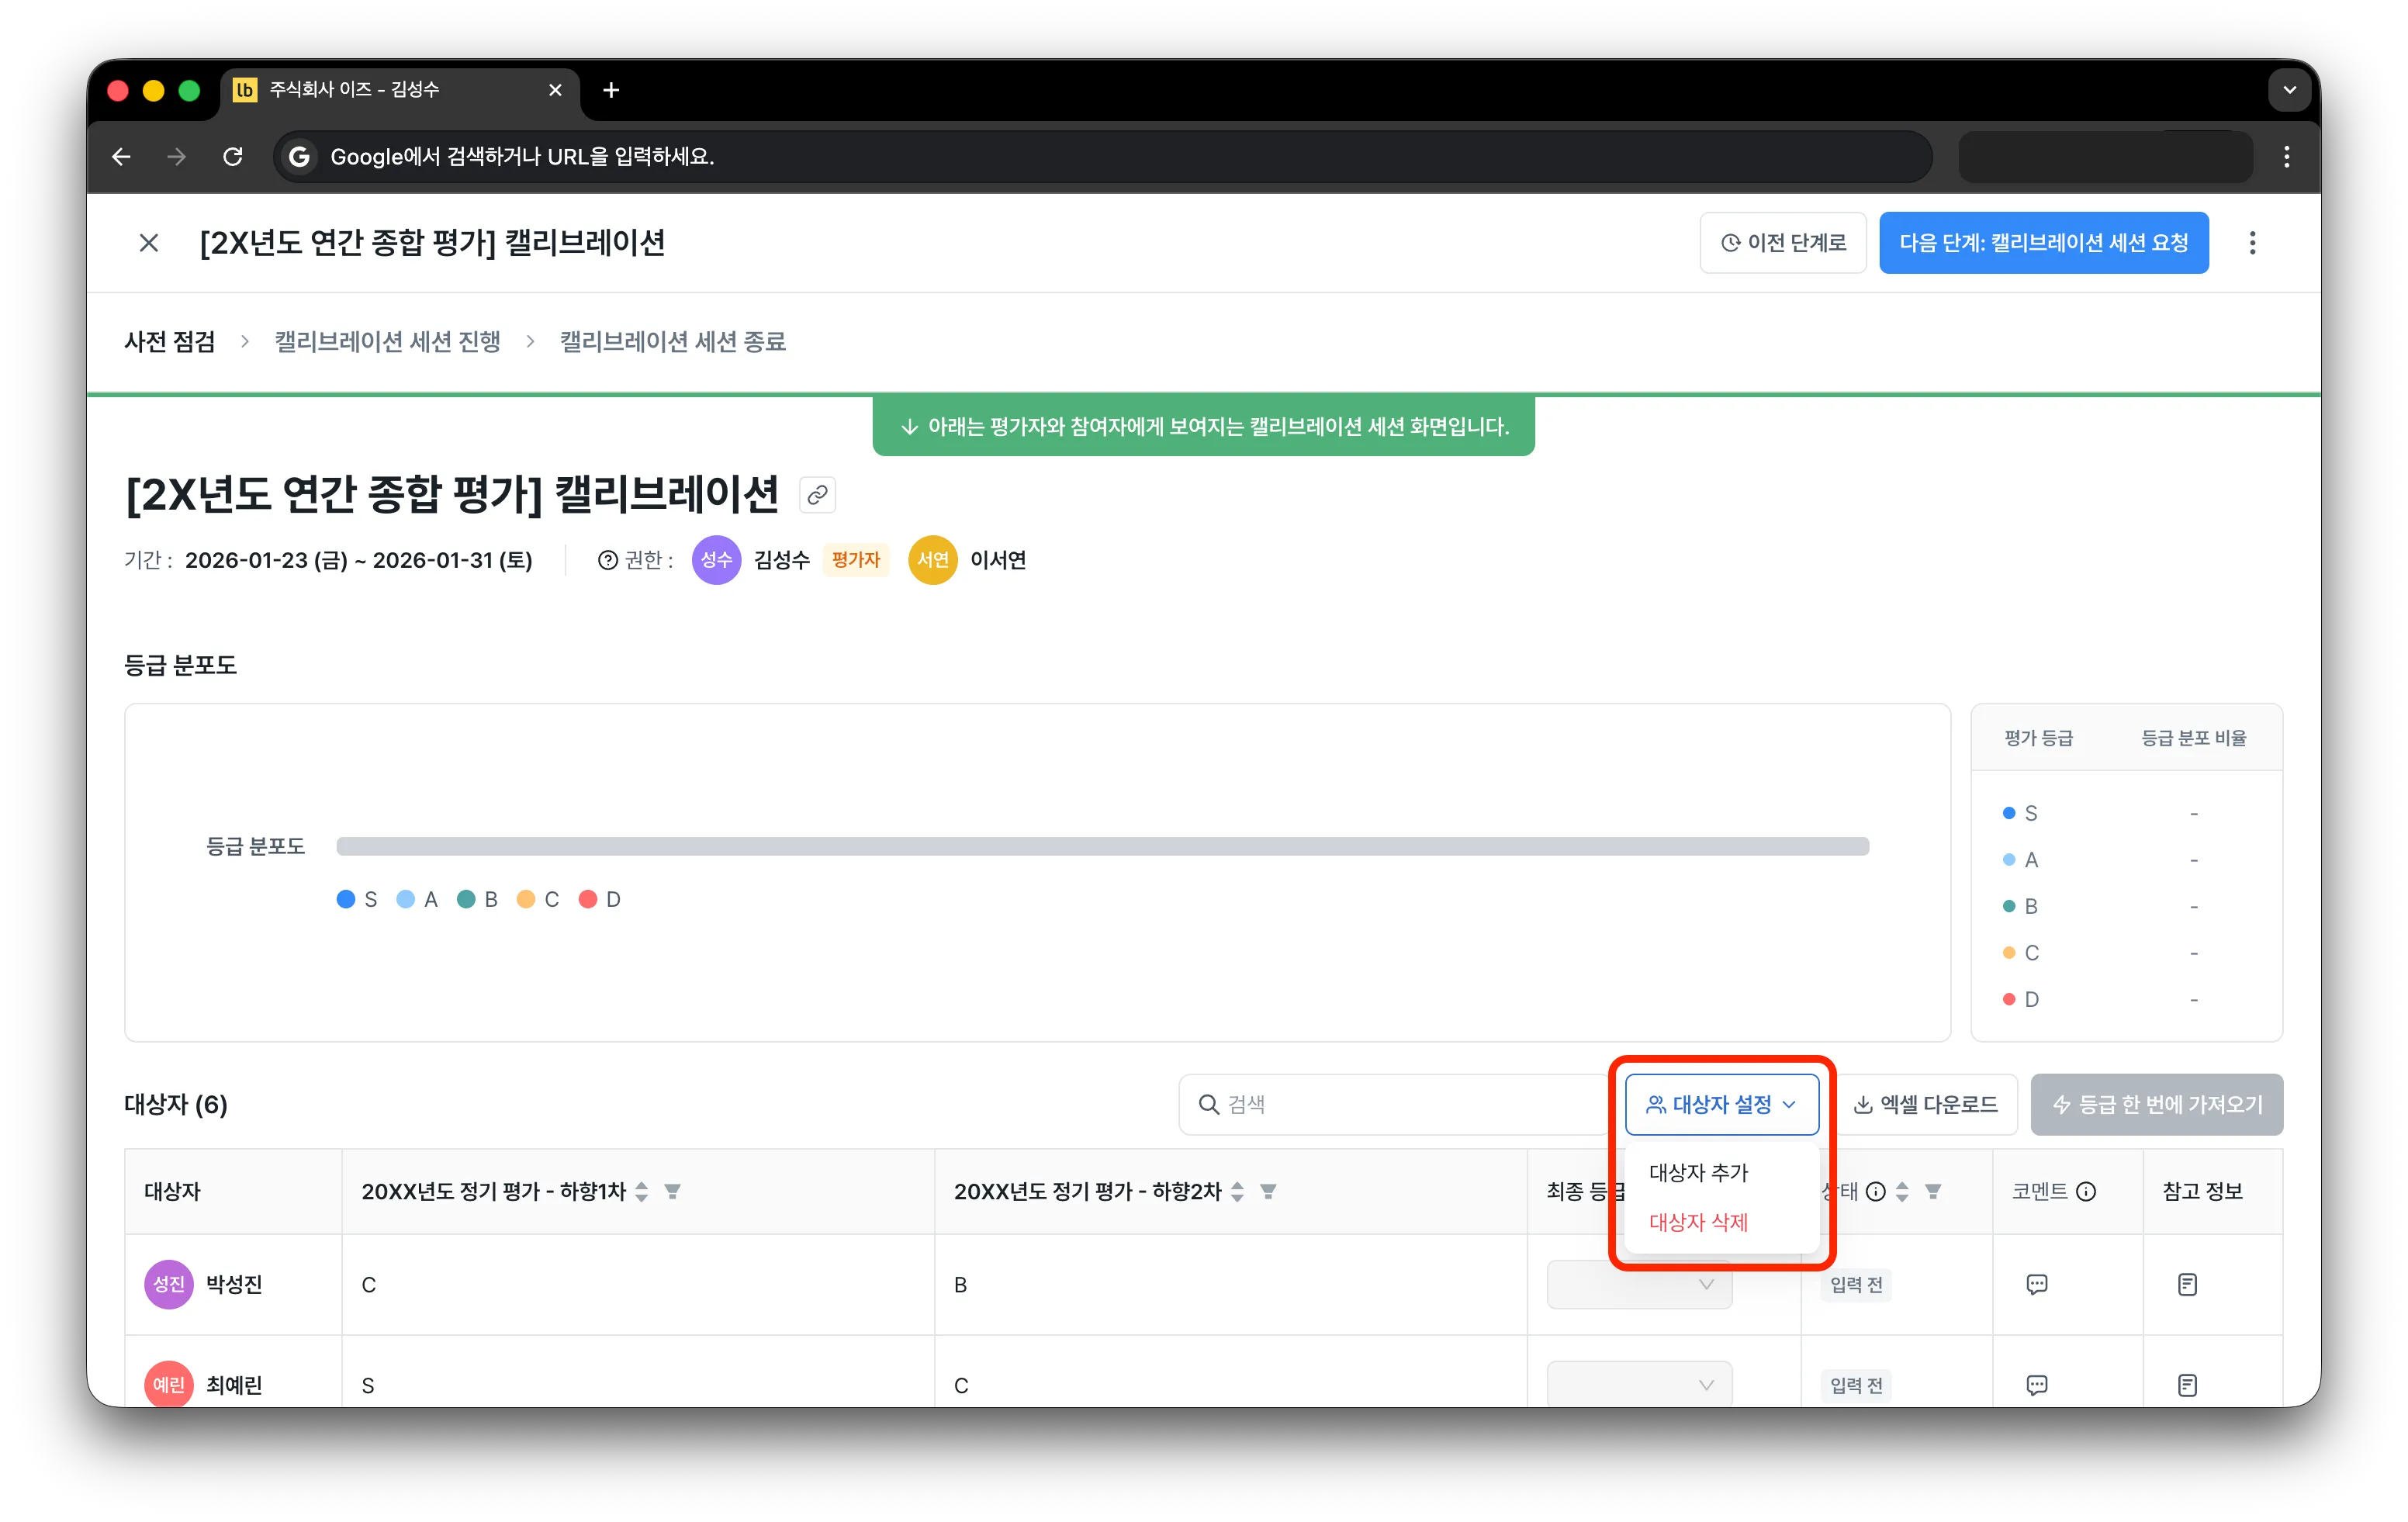The height and width of the screenshot is (1522, 2408).
Task: Go to 사전 점검 step
Action: [x=170, y=342]
